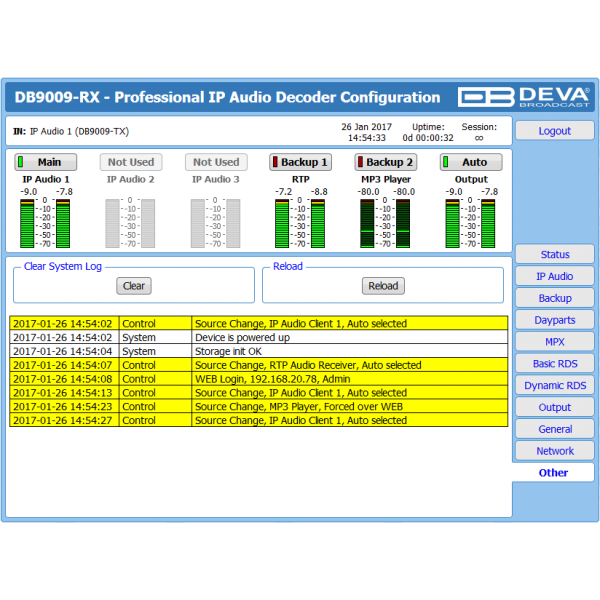The image size is (600, 600).
Task: Click the Session infinity indicator
Action: (x=479, y=138)
